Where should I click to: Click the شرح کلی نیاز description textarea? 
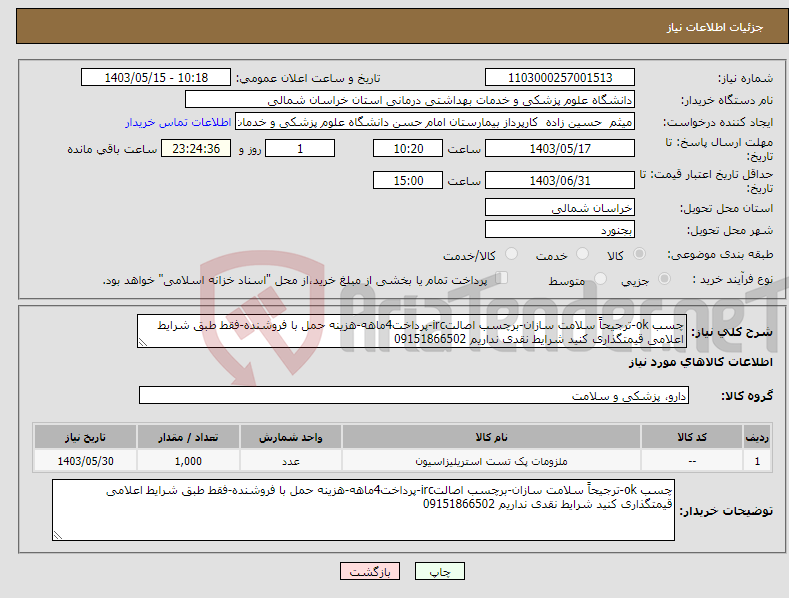(x=412, y=331)
